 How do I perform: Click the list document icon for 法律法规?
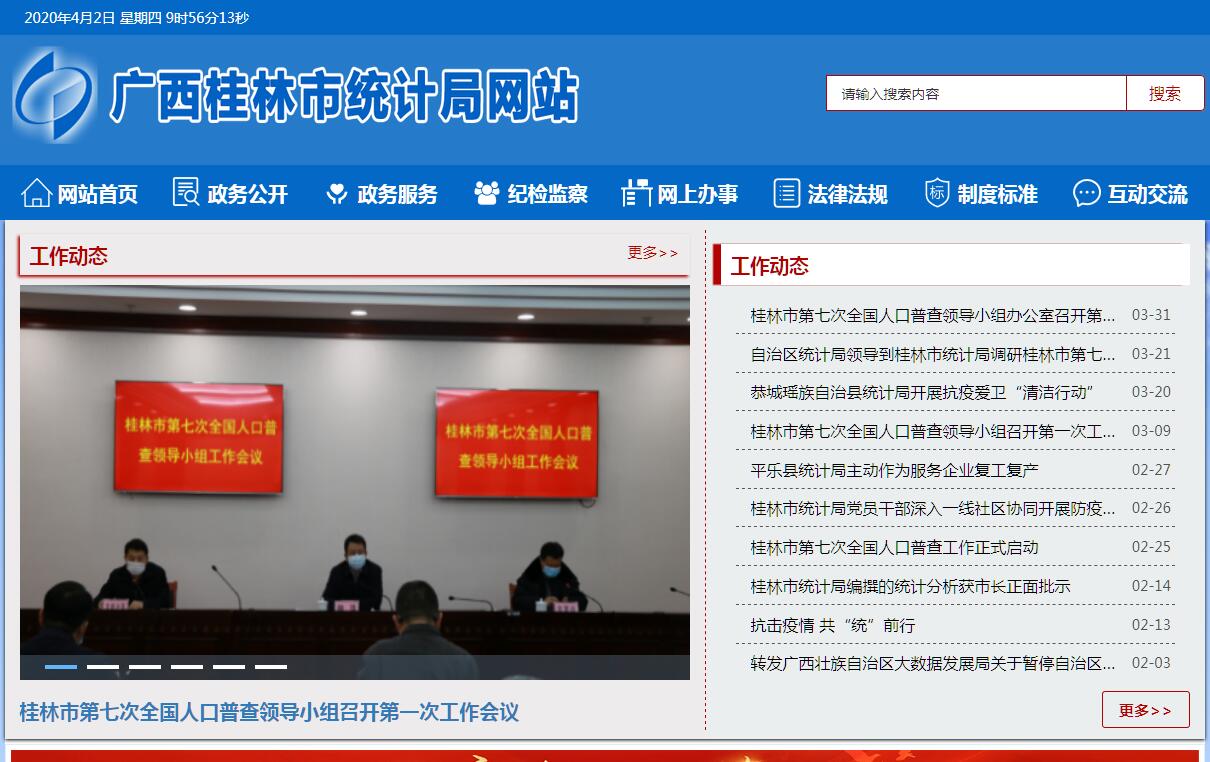point(787,193)
